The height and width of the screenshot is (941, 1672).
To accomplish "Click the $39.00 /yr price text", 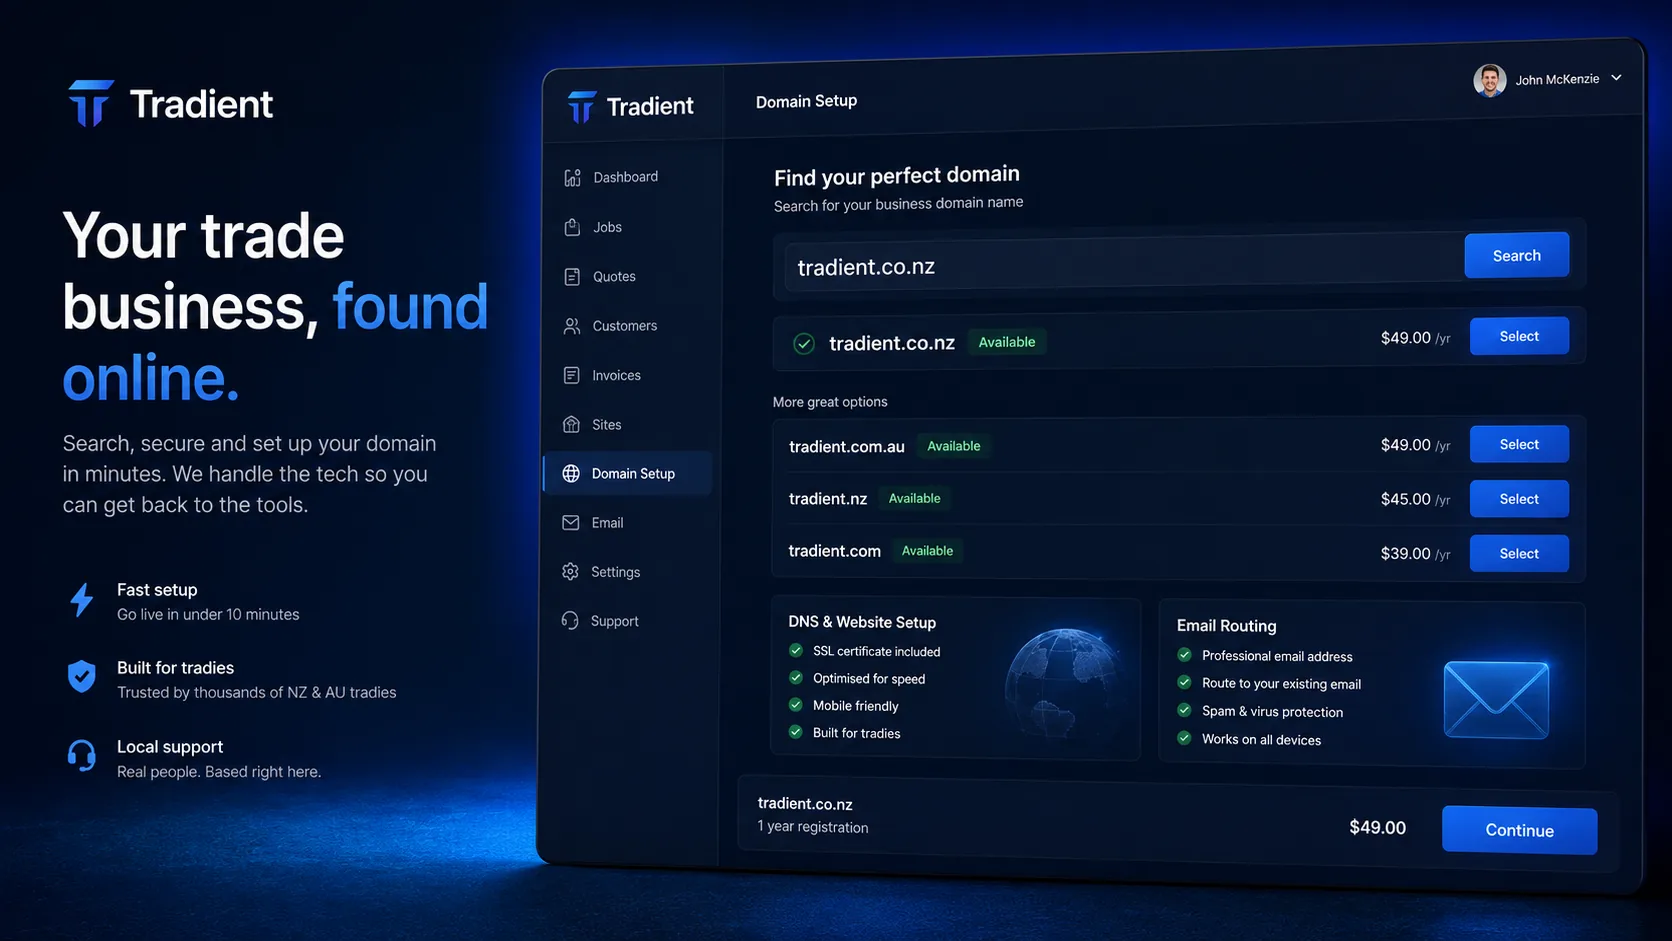I will tap(1415, 553).
